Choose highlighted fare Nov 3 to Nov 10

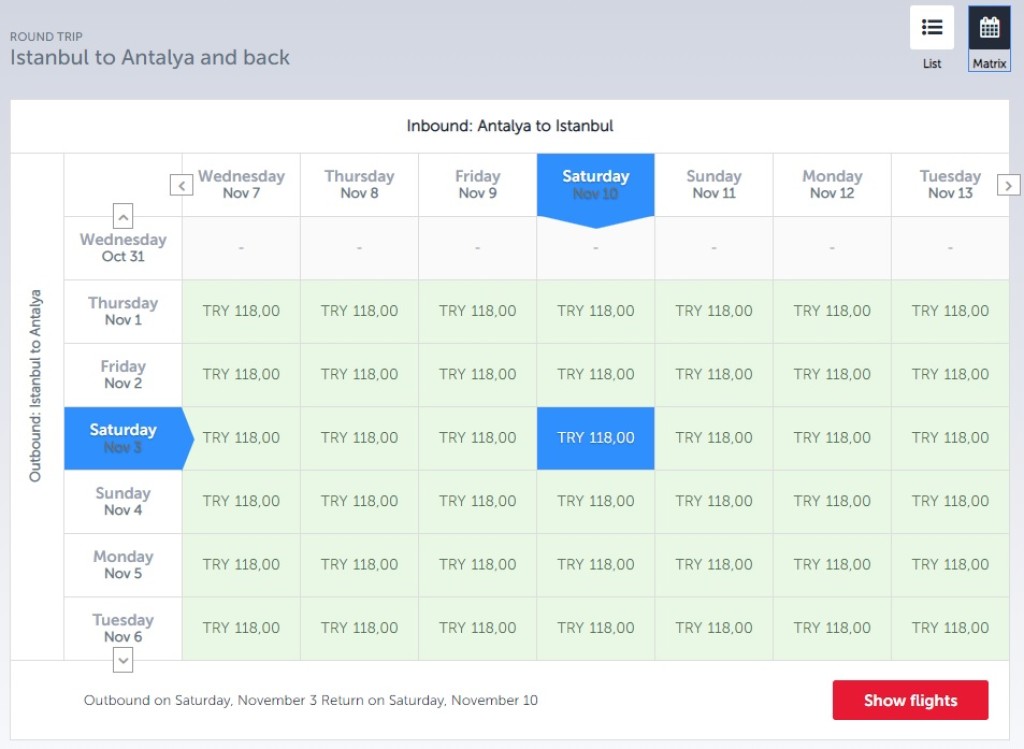(x=595, y=438)
